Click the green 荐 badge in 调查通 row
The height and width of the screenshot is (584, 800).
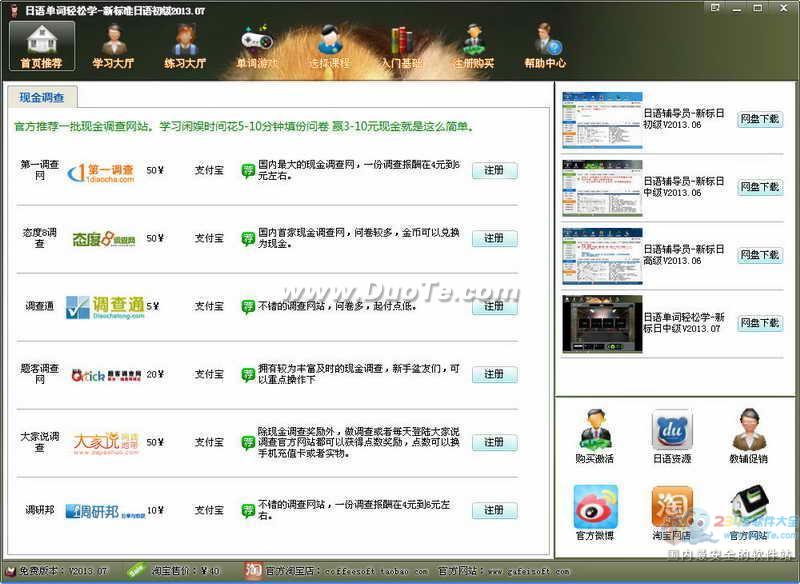point(248,307)
